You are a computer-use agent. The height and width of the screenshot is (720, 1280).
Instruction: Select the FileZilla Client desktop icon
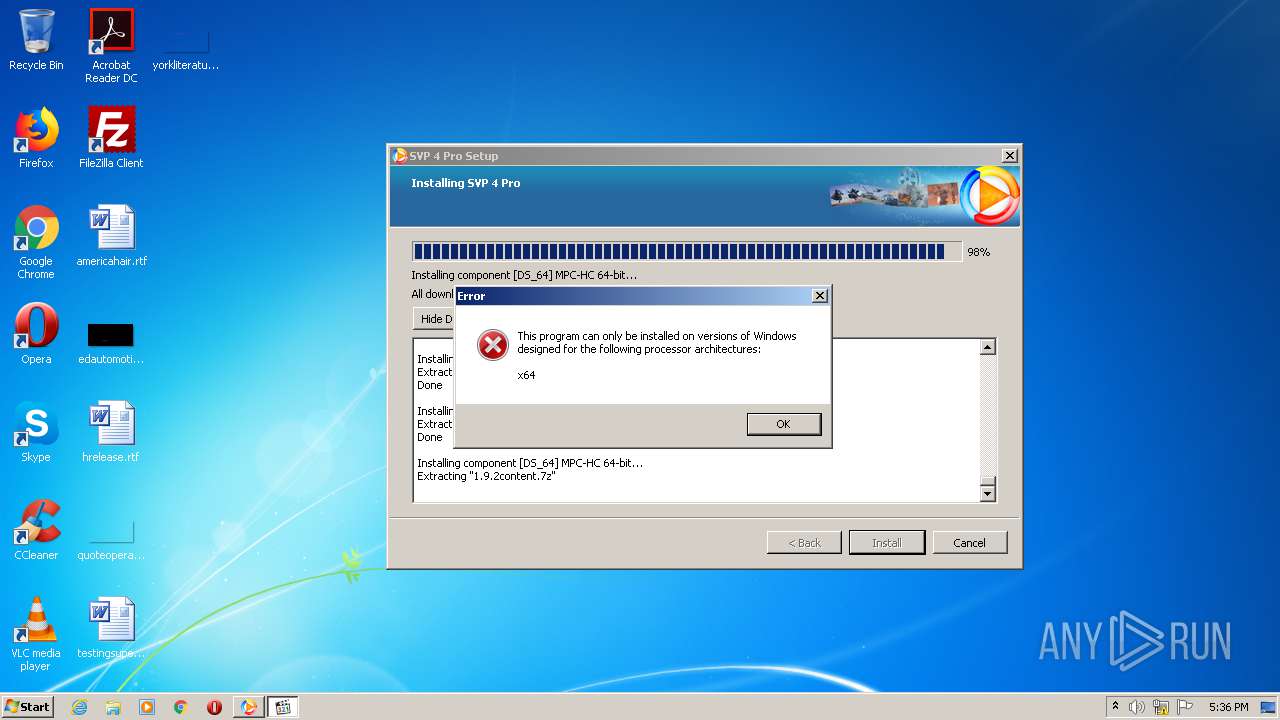click(111, 138)
